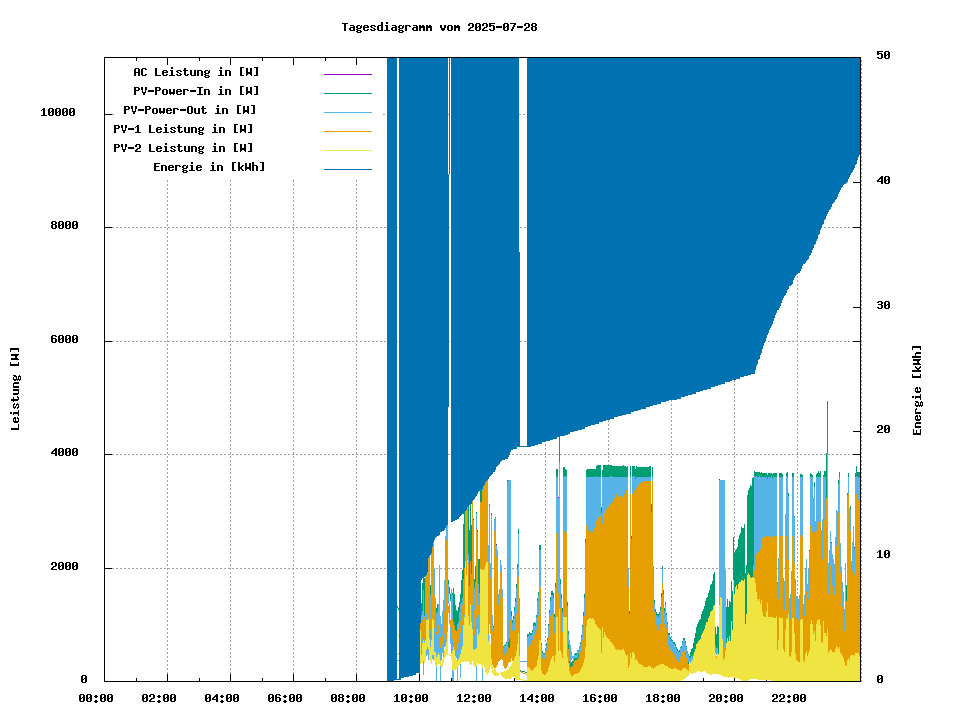Select the 50 value on the energy axis
This screenshot has width=960, height=720.
coord(883,55)
